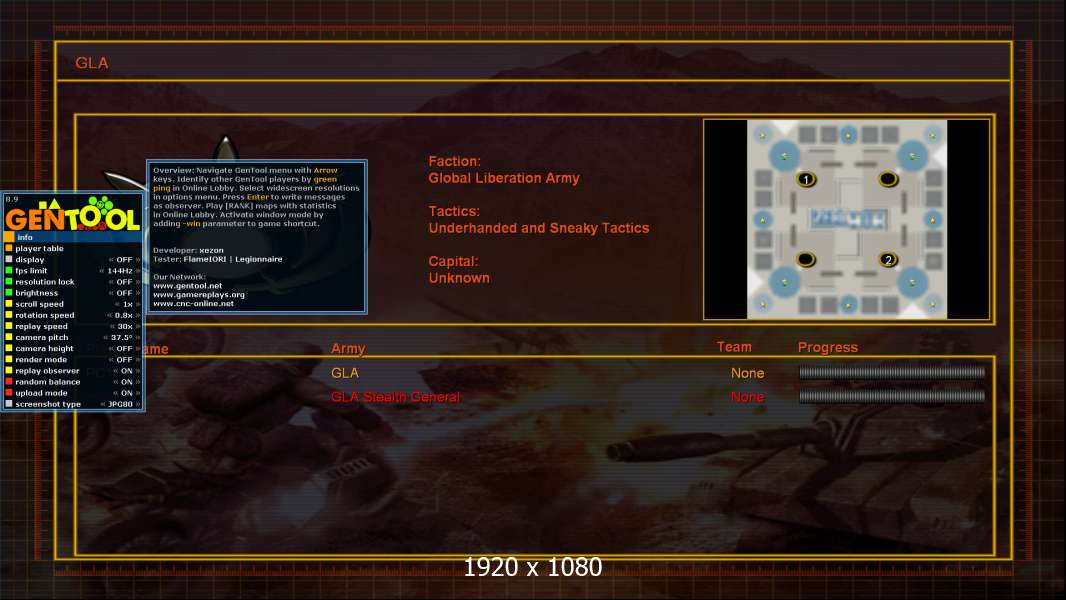Image resolution: width=1066 pixels, height=600 pixels.
Task: Change screenshot type with the left arrow
Action: click(103, 404)
